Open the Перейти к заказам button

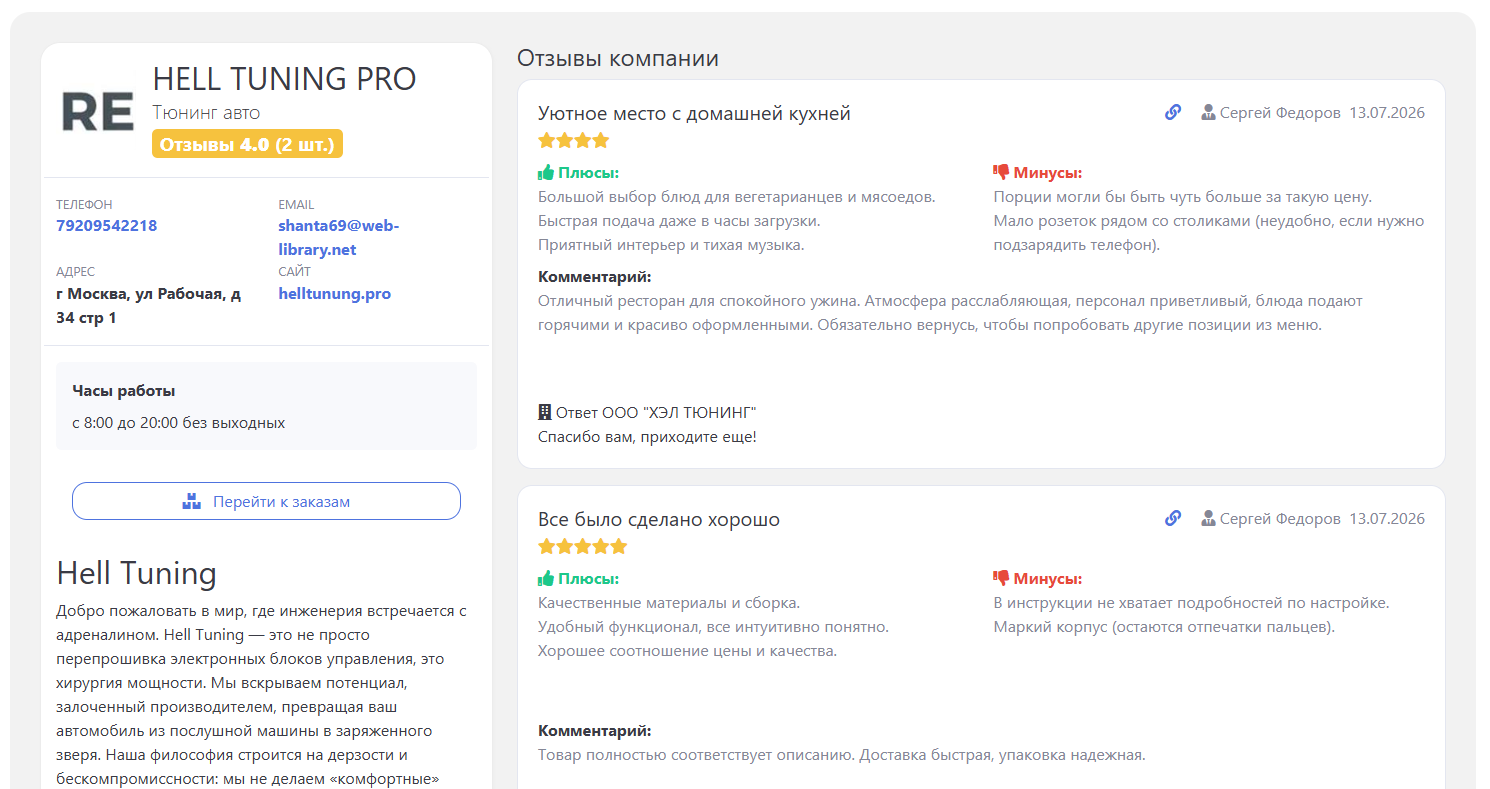[x=266, y=501]
